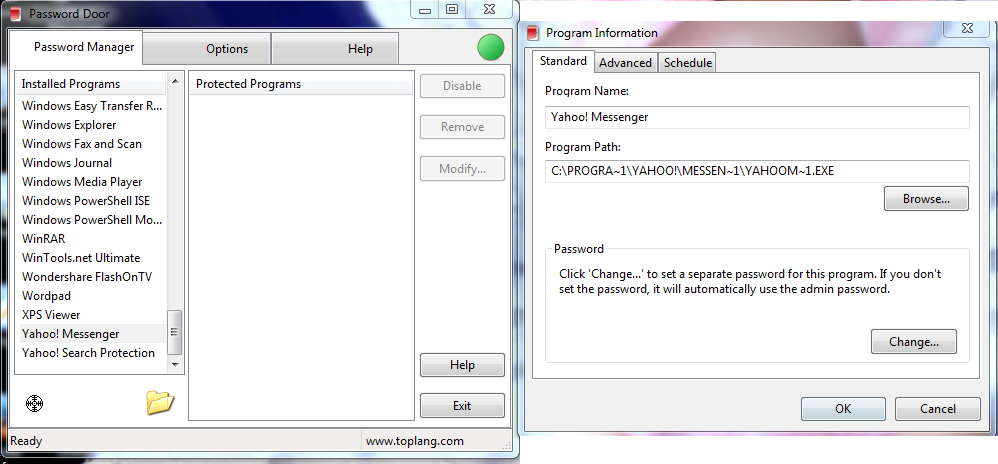Click the Exit button
Image resolution: width=998 pixels, height=464 pixels.
tap(462, 405)
